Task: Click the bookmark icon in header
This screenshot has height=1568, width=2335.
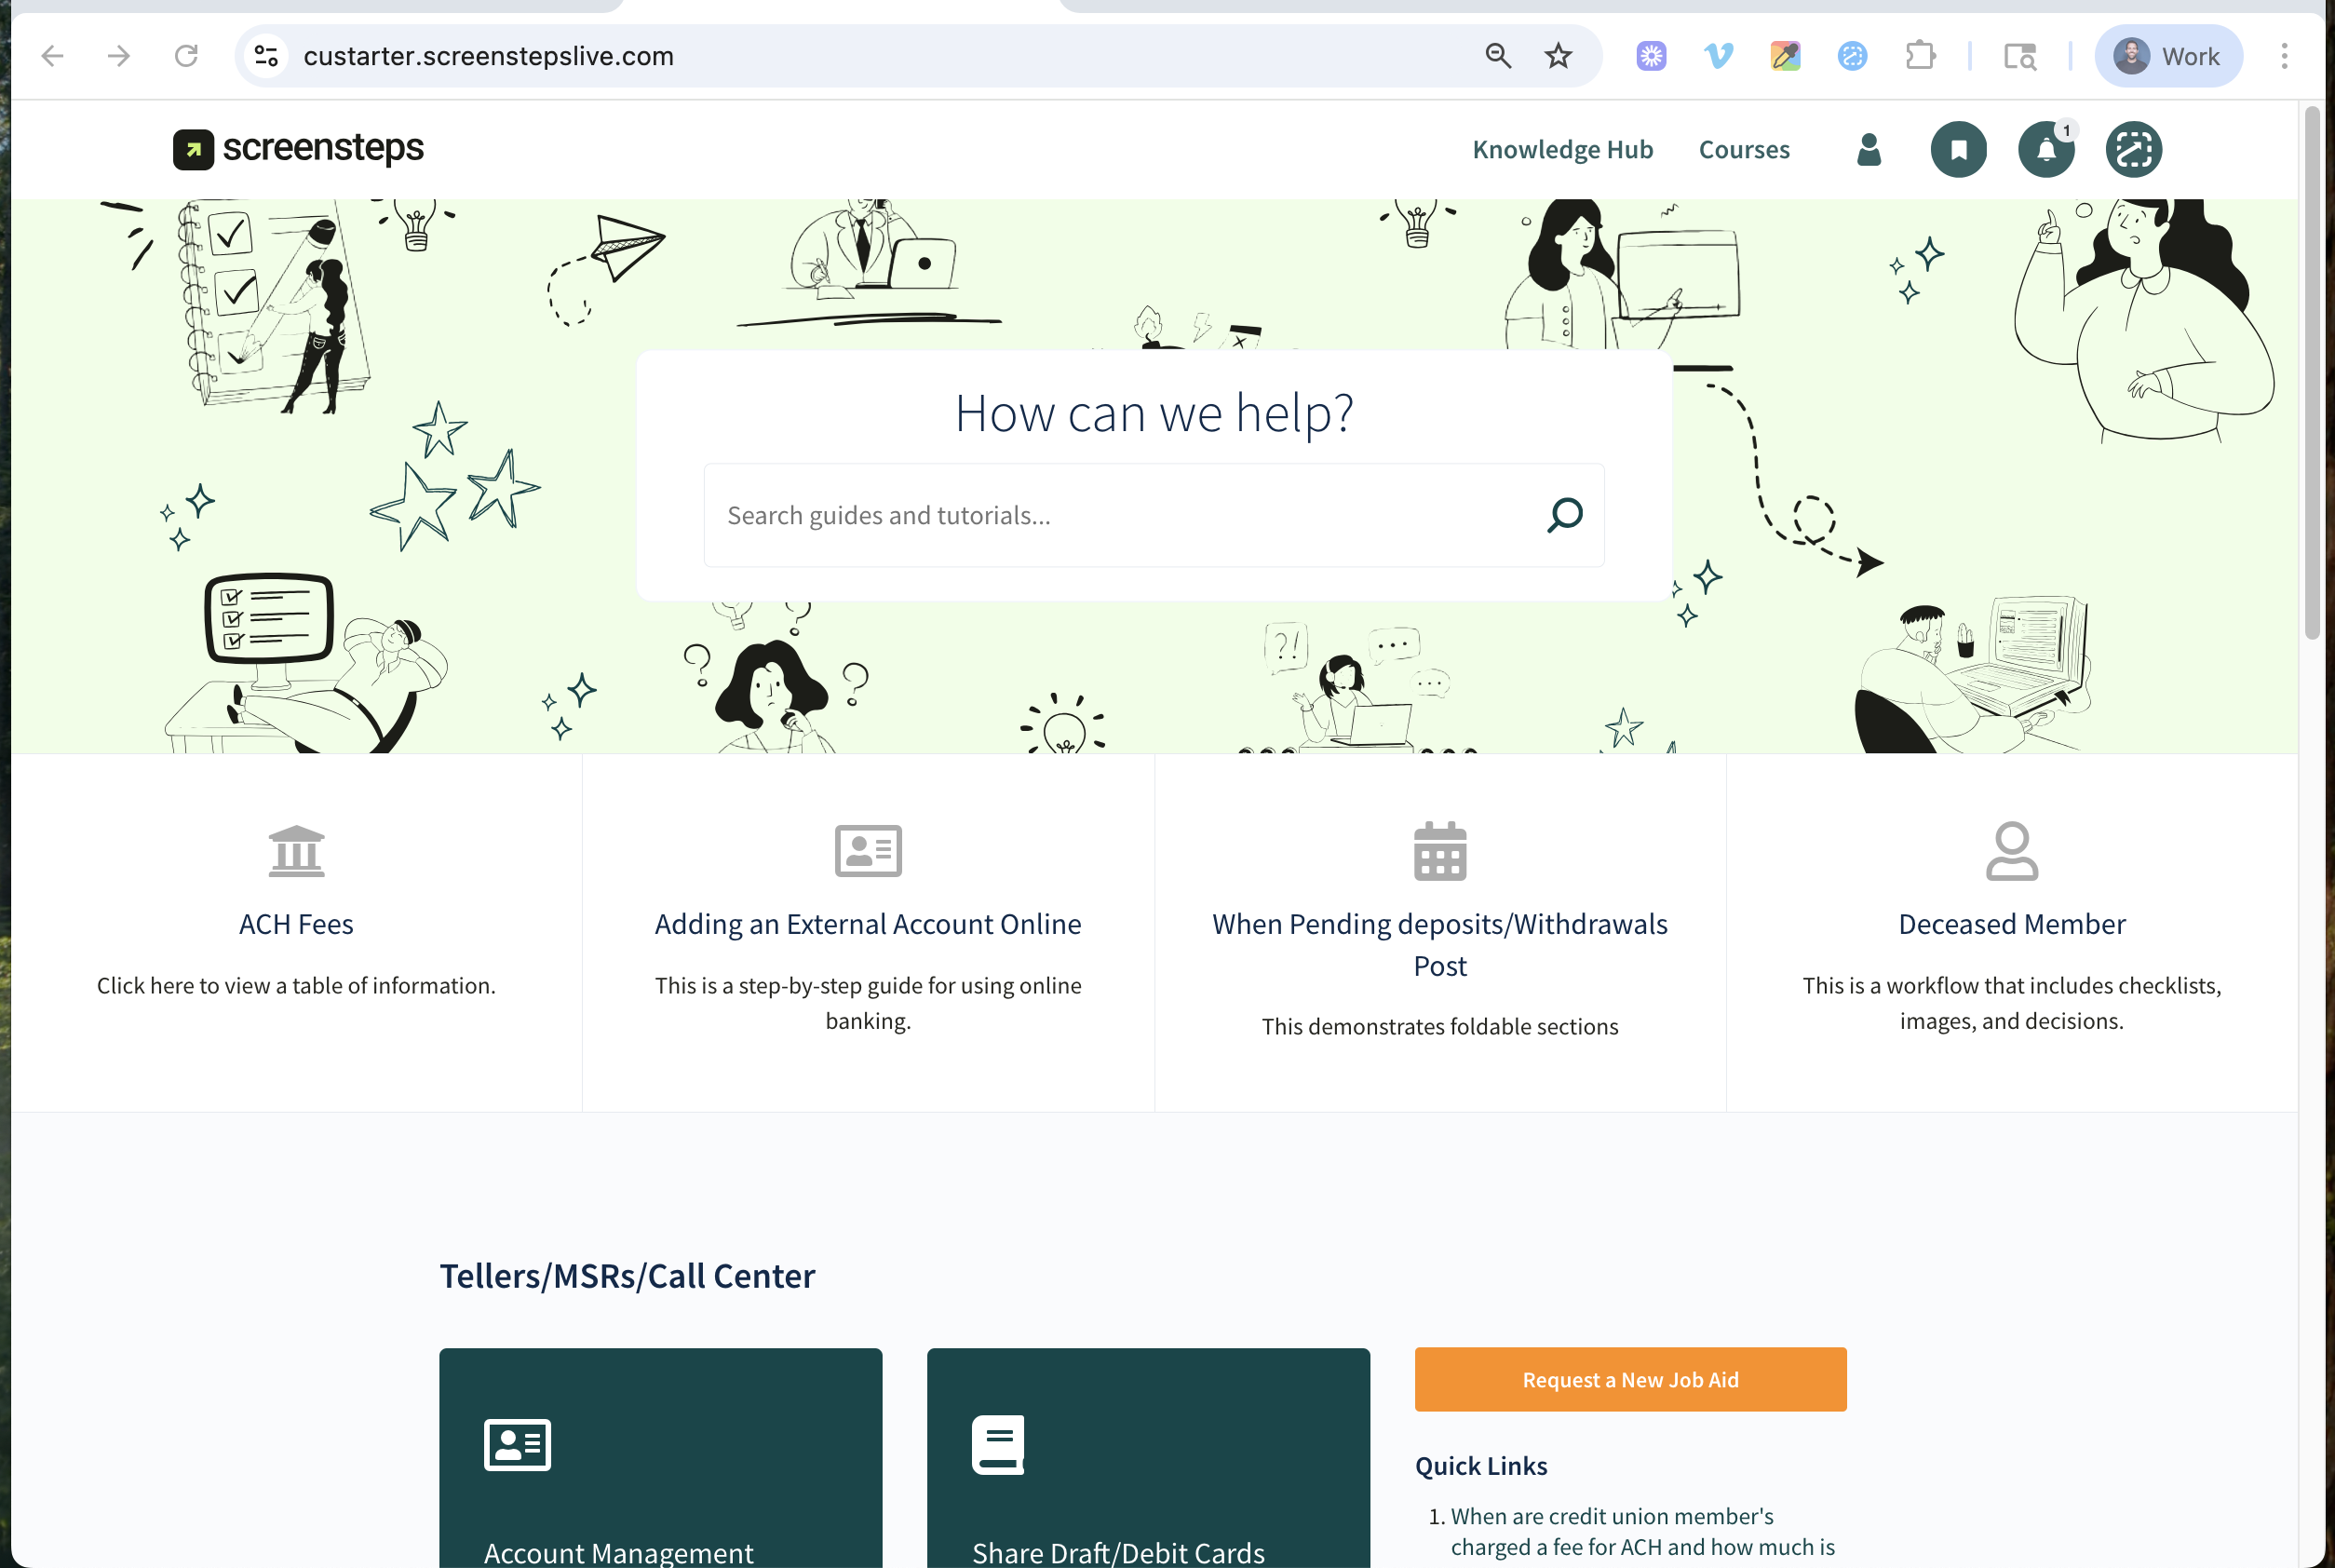Action: [1958, 150]
